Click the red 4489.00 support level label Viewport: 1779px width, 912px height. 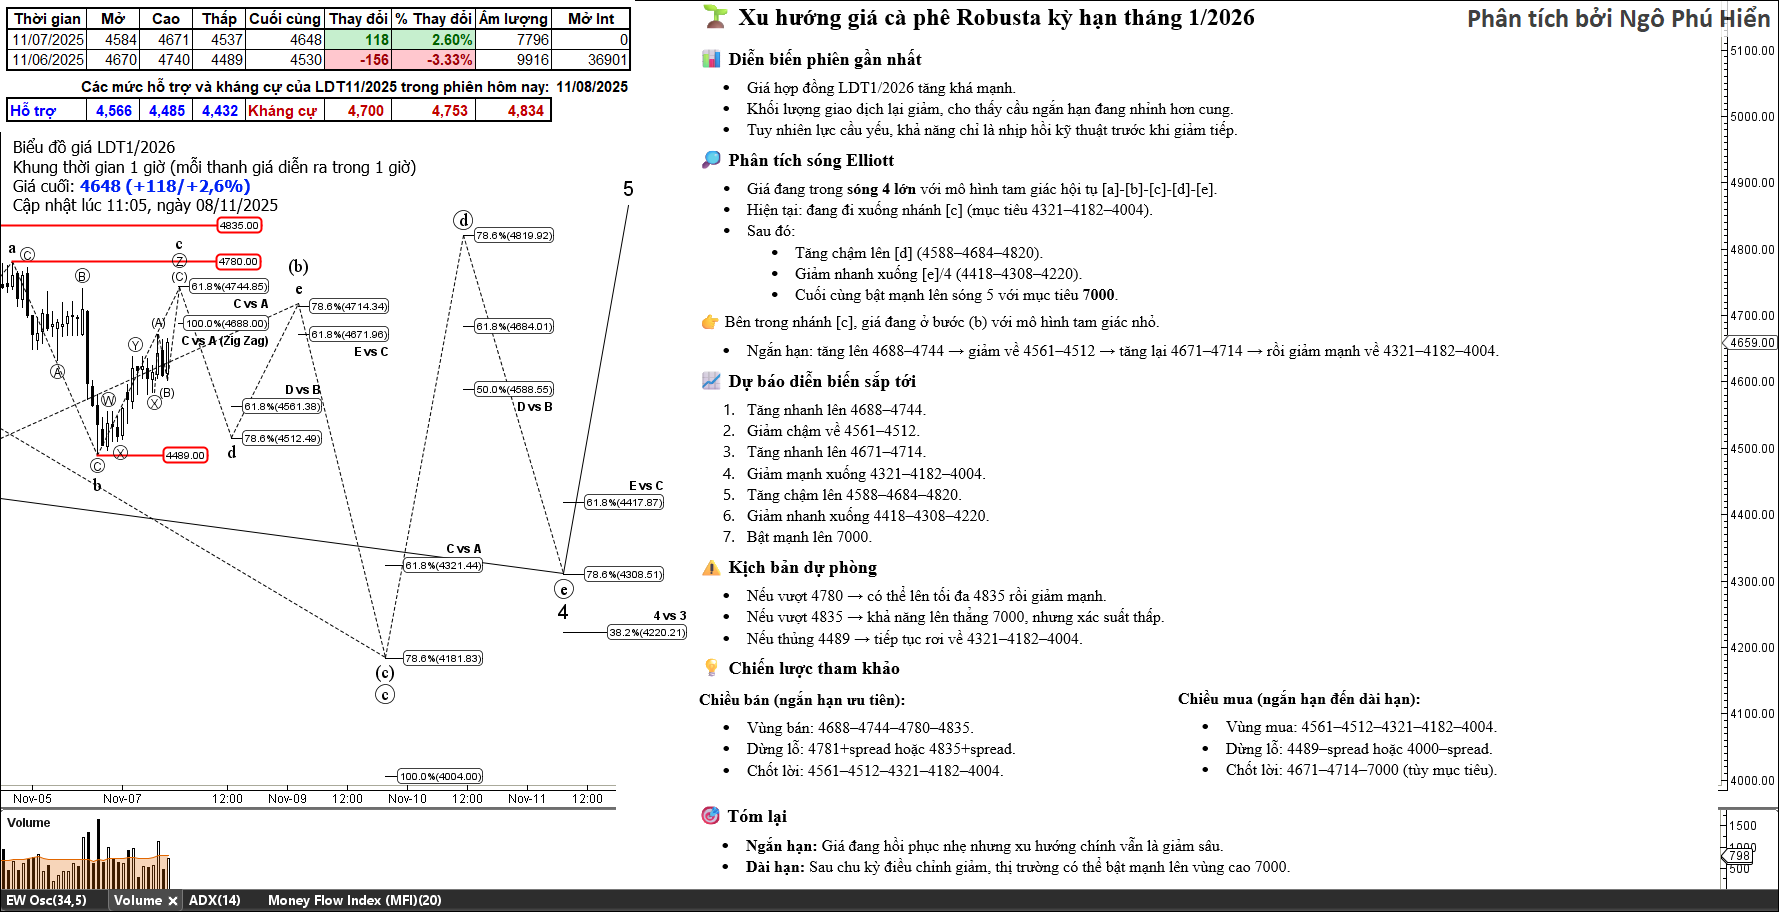pos(185,456)
